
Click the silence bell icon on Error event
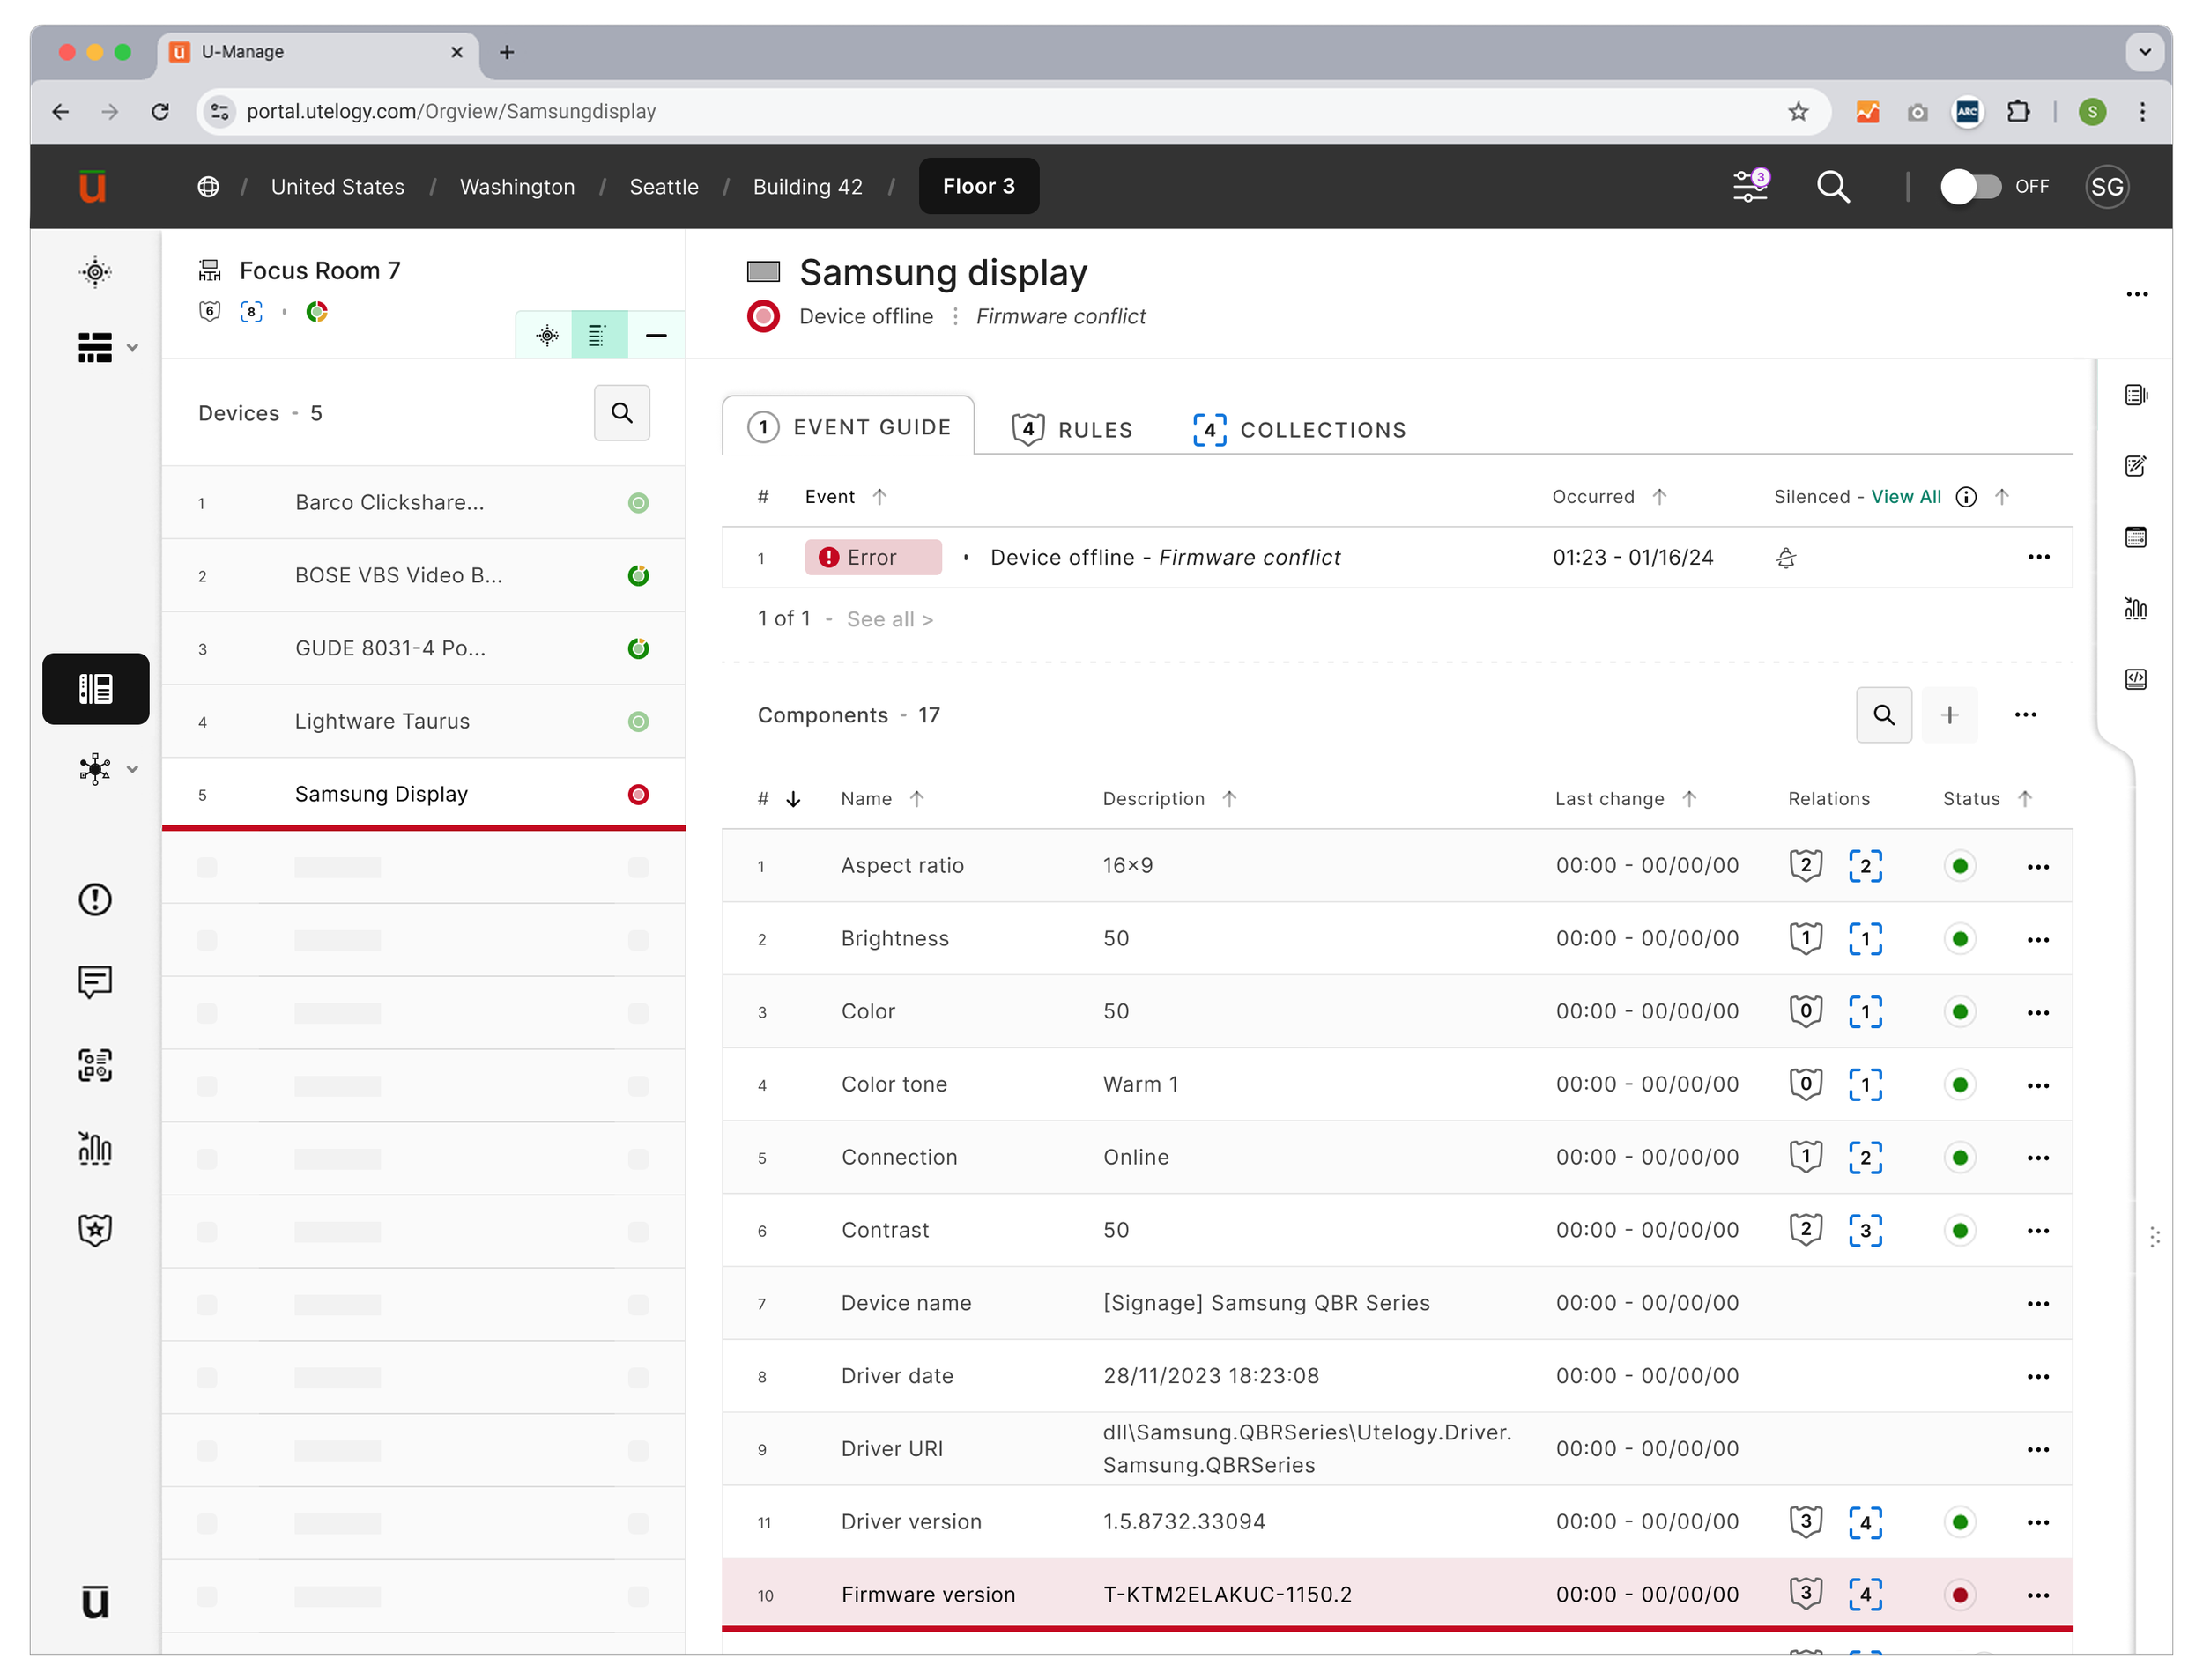1786,558
